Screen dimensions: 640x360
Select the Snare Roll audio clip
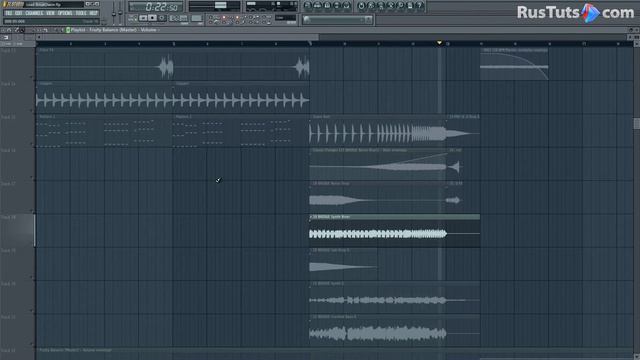coord(378,131)
